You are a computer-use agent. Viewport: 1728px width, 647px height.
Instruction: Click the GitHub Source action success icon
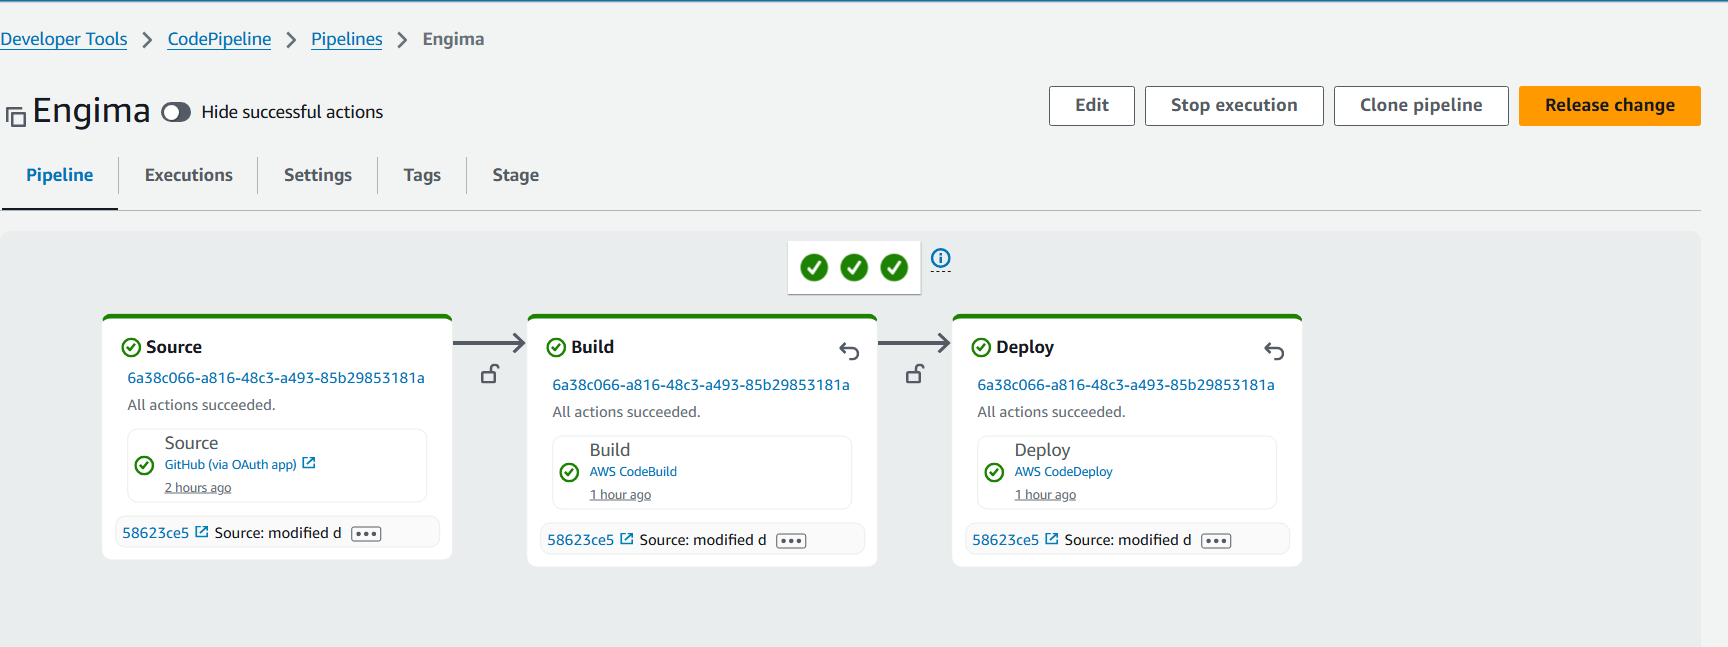[144, 465]
